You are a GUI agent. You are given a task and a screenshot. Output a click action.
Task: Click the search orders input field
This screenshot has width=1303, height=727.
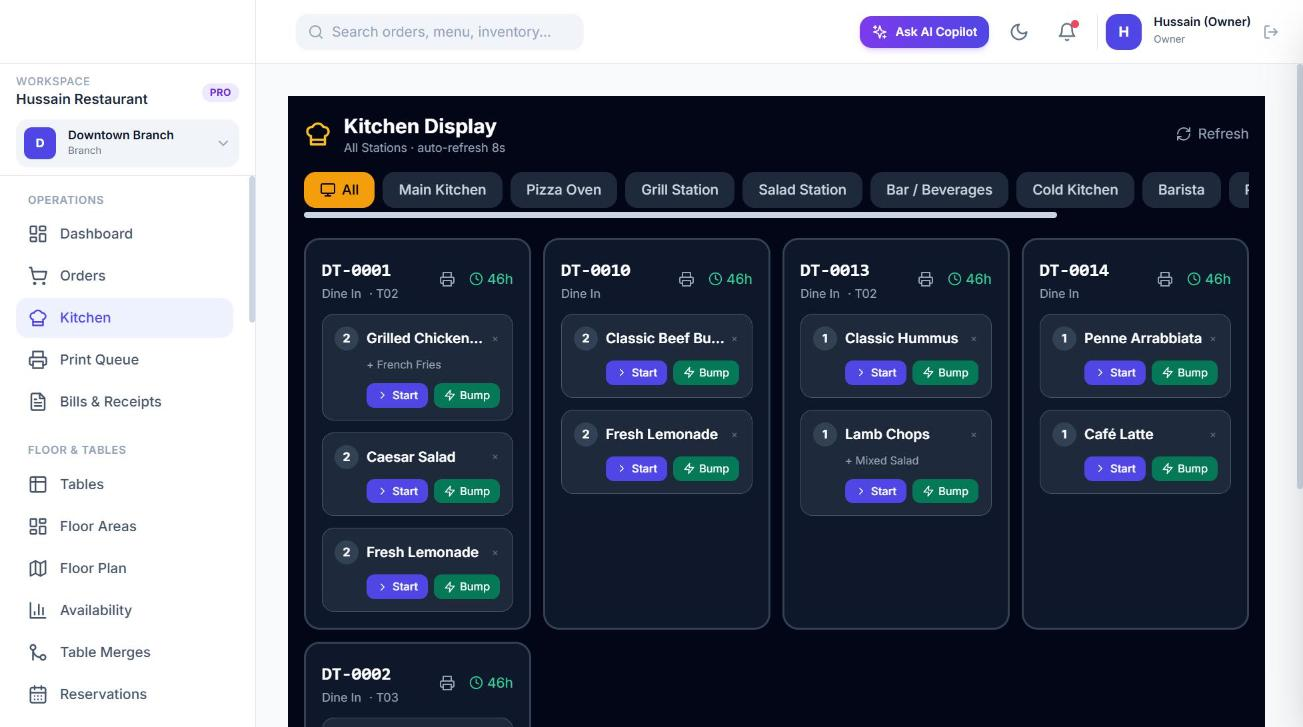click(x=440, y=32)
